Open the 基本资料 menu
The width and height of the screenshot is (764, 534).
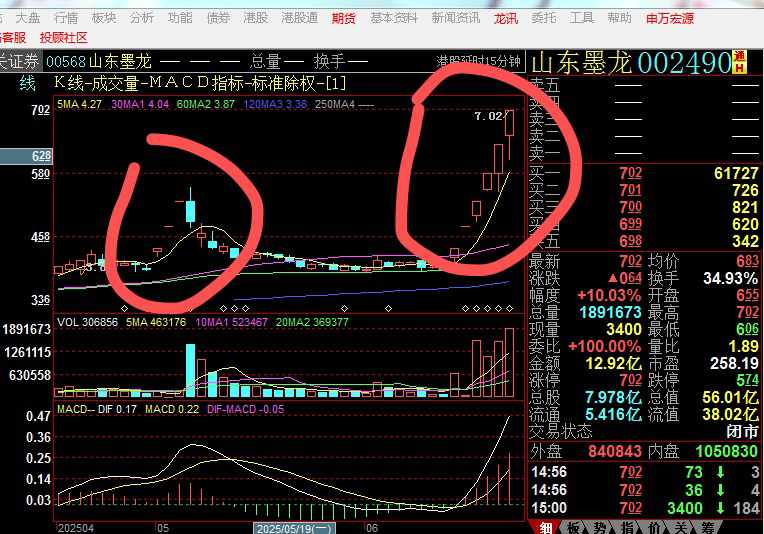[x=394, y=19]
